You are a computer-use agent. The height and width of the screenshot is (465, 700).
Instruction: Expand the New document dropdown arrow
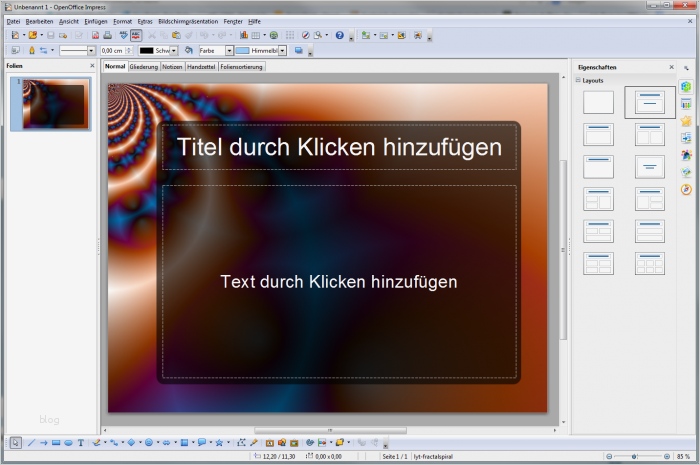tap(24, 35)
